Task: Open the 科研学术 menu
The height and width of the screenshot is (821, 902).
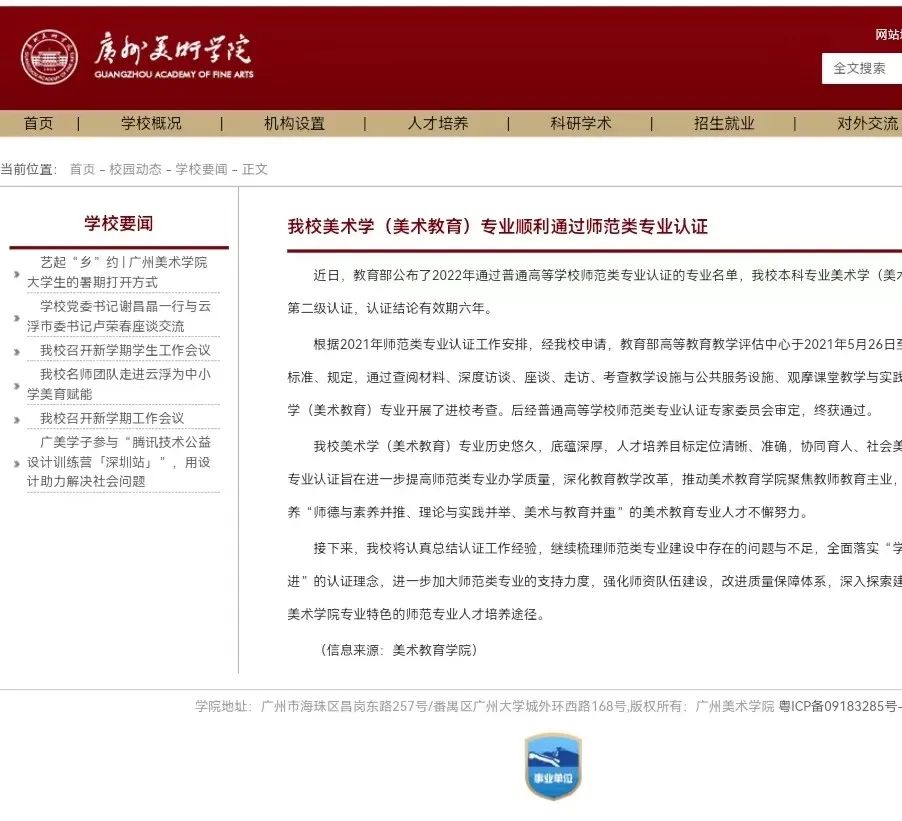Action: (581, 123)
